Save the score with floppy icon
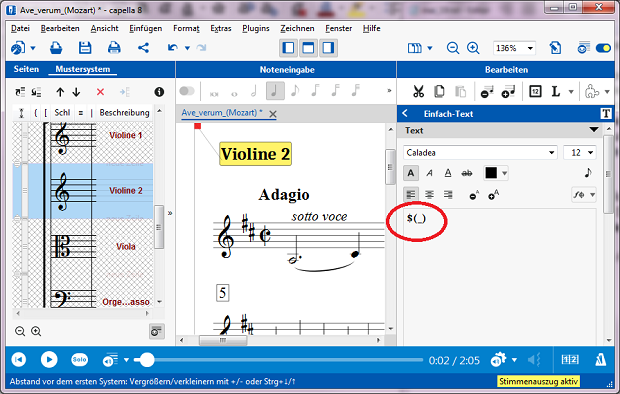 [x=85, y=48]
